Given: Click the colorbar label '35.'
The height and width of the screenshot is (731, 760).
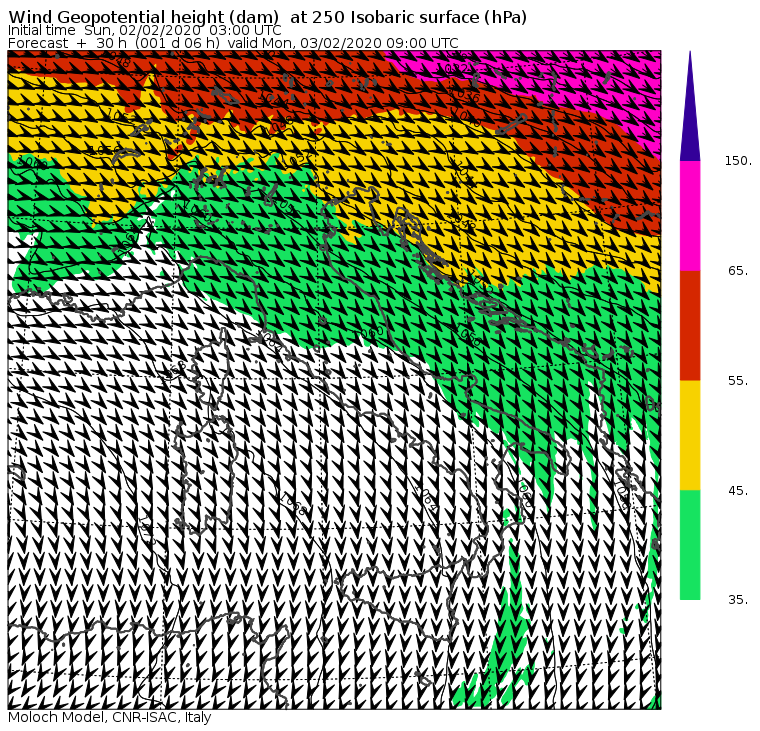Looking at the screenshot, I should [738, 600].
